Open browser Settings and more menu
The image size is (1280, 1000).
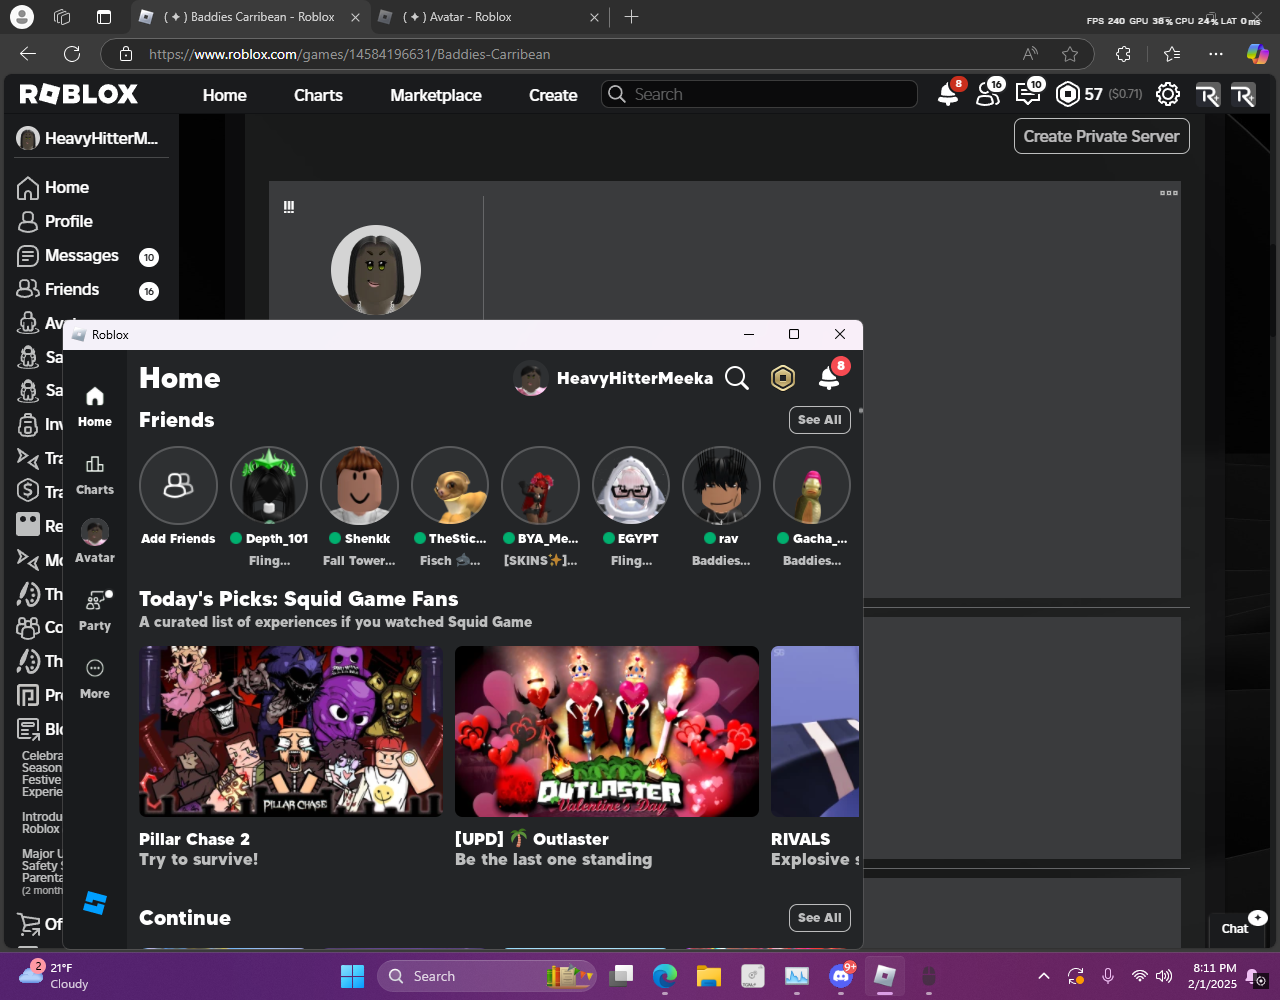[1215, 54]
